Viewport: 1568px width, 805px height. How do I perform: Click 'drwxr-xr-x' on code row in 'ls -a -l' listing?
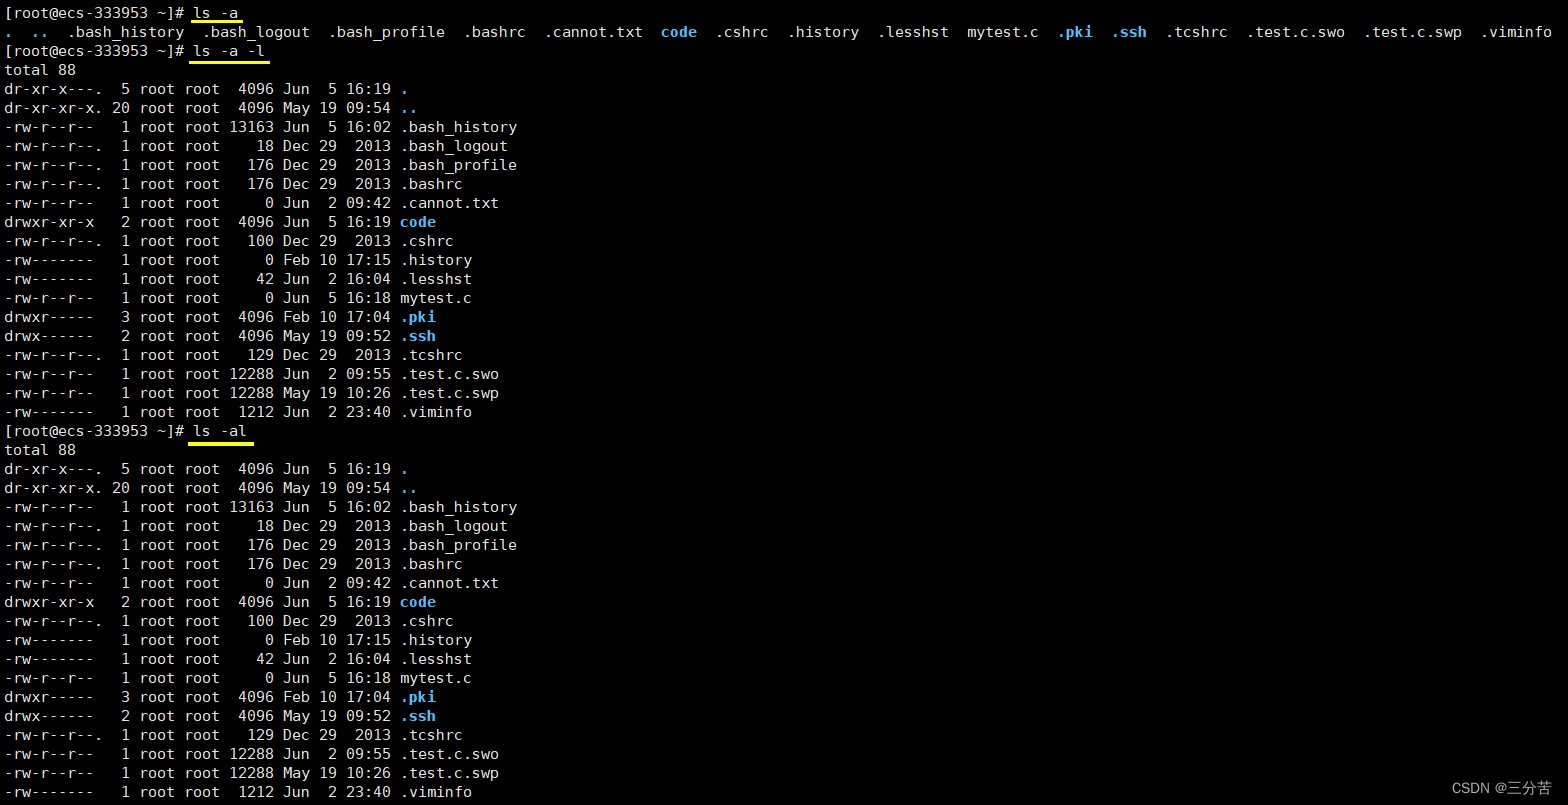(x=50, y=222)
